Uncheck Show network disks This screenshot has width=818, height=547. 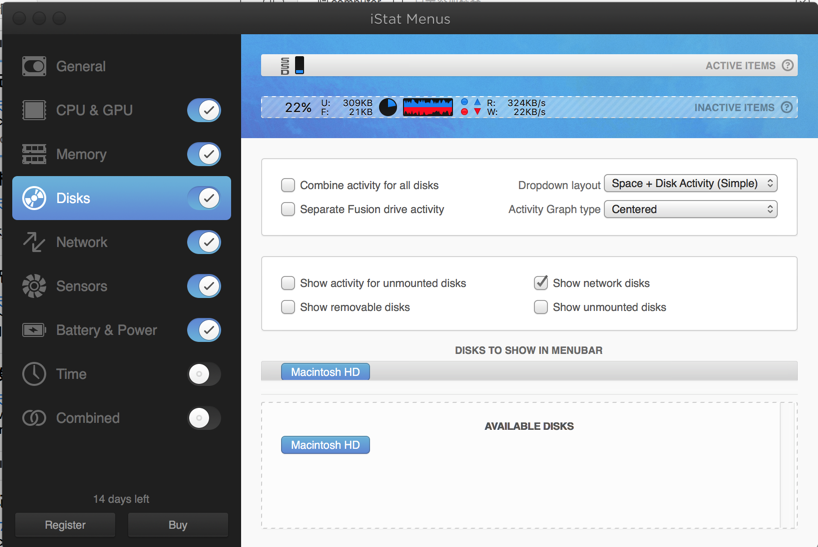click(x=541, y=283)
